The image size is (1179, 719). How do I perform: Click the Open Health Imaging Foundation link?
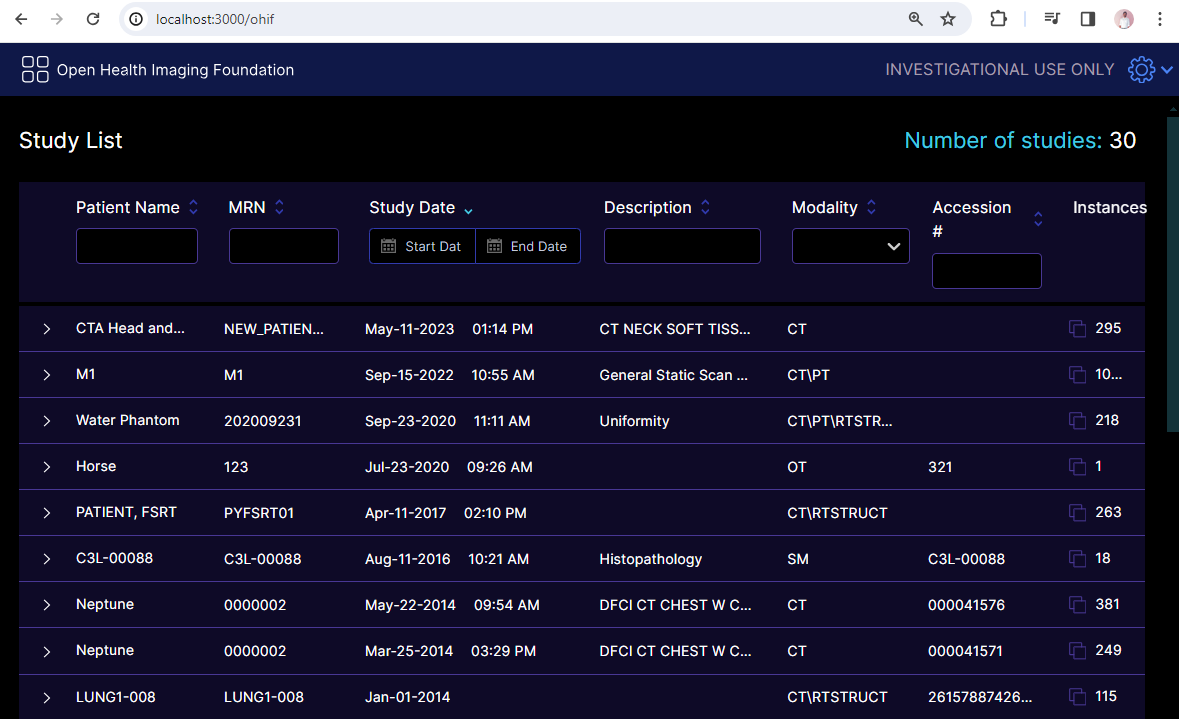(x=175, y=70)
